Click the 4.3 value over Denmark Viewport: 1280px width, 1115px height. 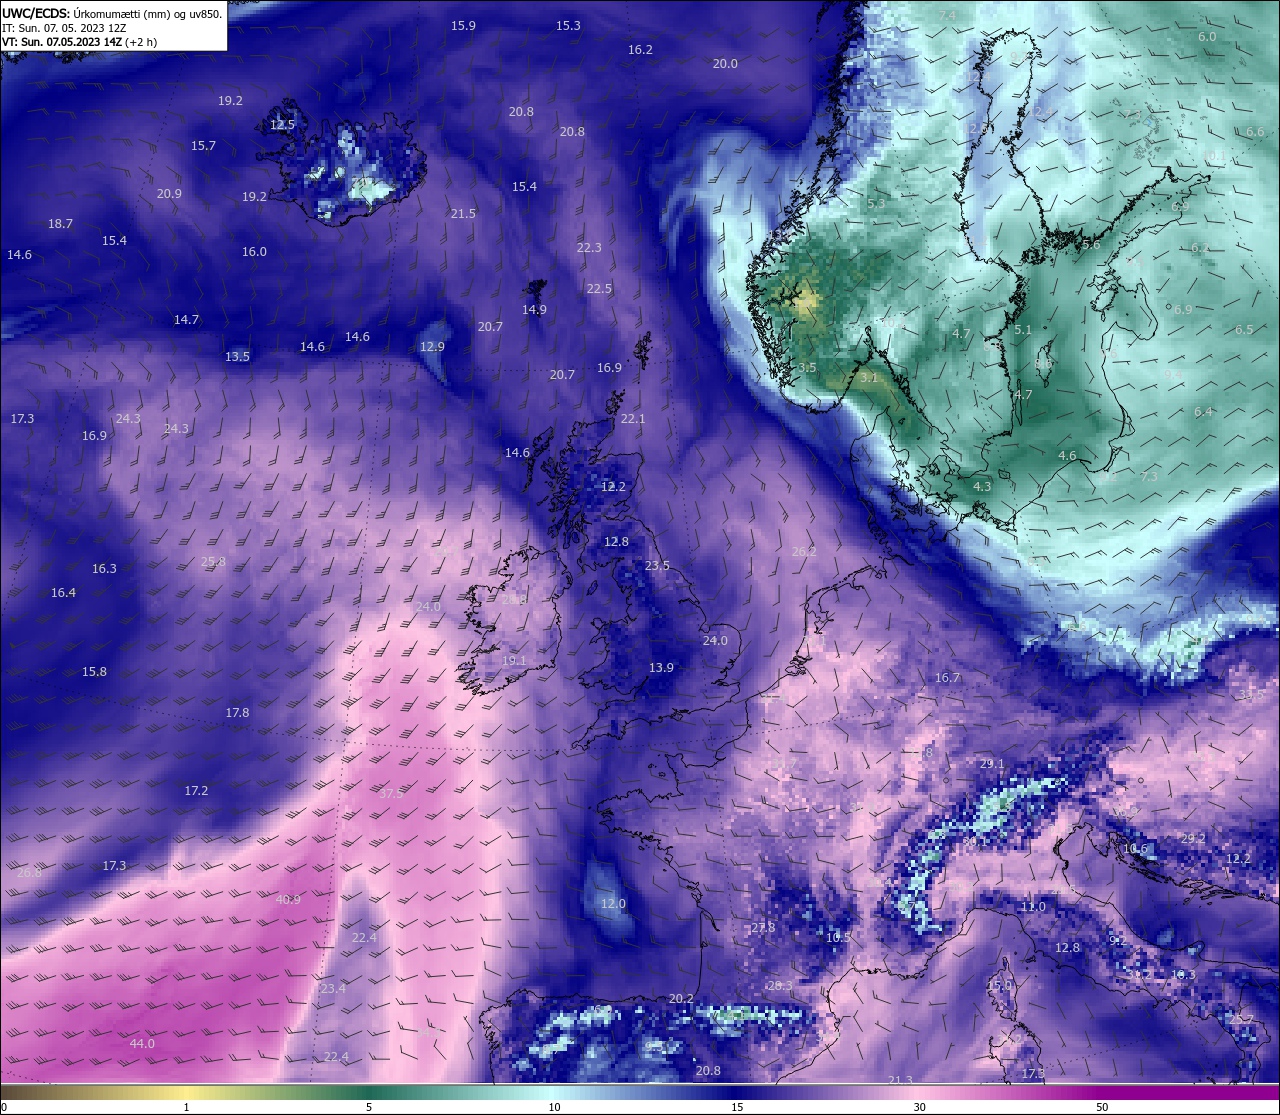click(982, 487)
